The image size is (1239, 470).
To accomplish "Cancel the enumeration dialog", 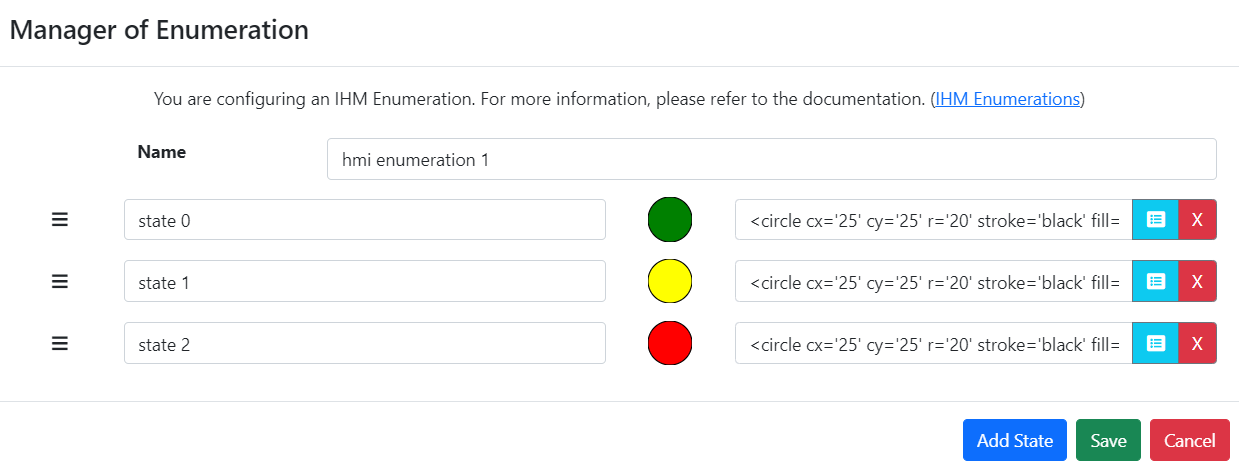I will [1190, 440].
